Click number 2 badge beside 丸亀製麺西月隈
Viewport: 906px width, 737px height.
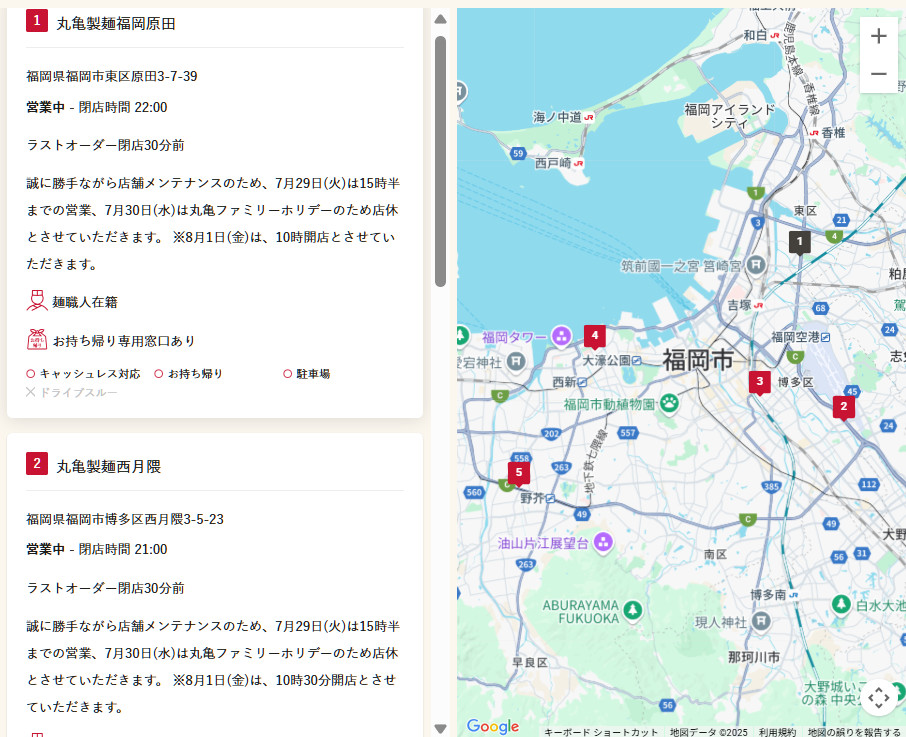tap(37, 464)
